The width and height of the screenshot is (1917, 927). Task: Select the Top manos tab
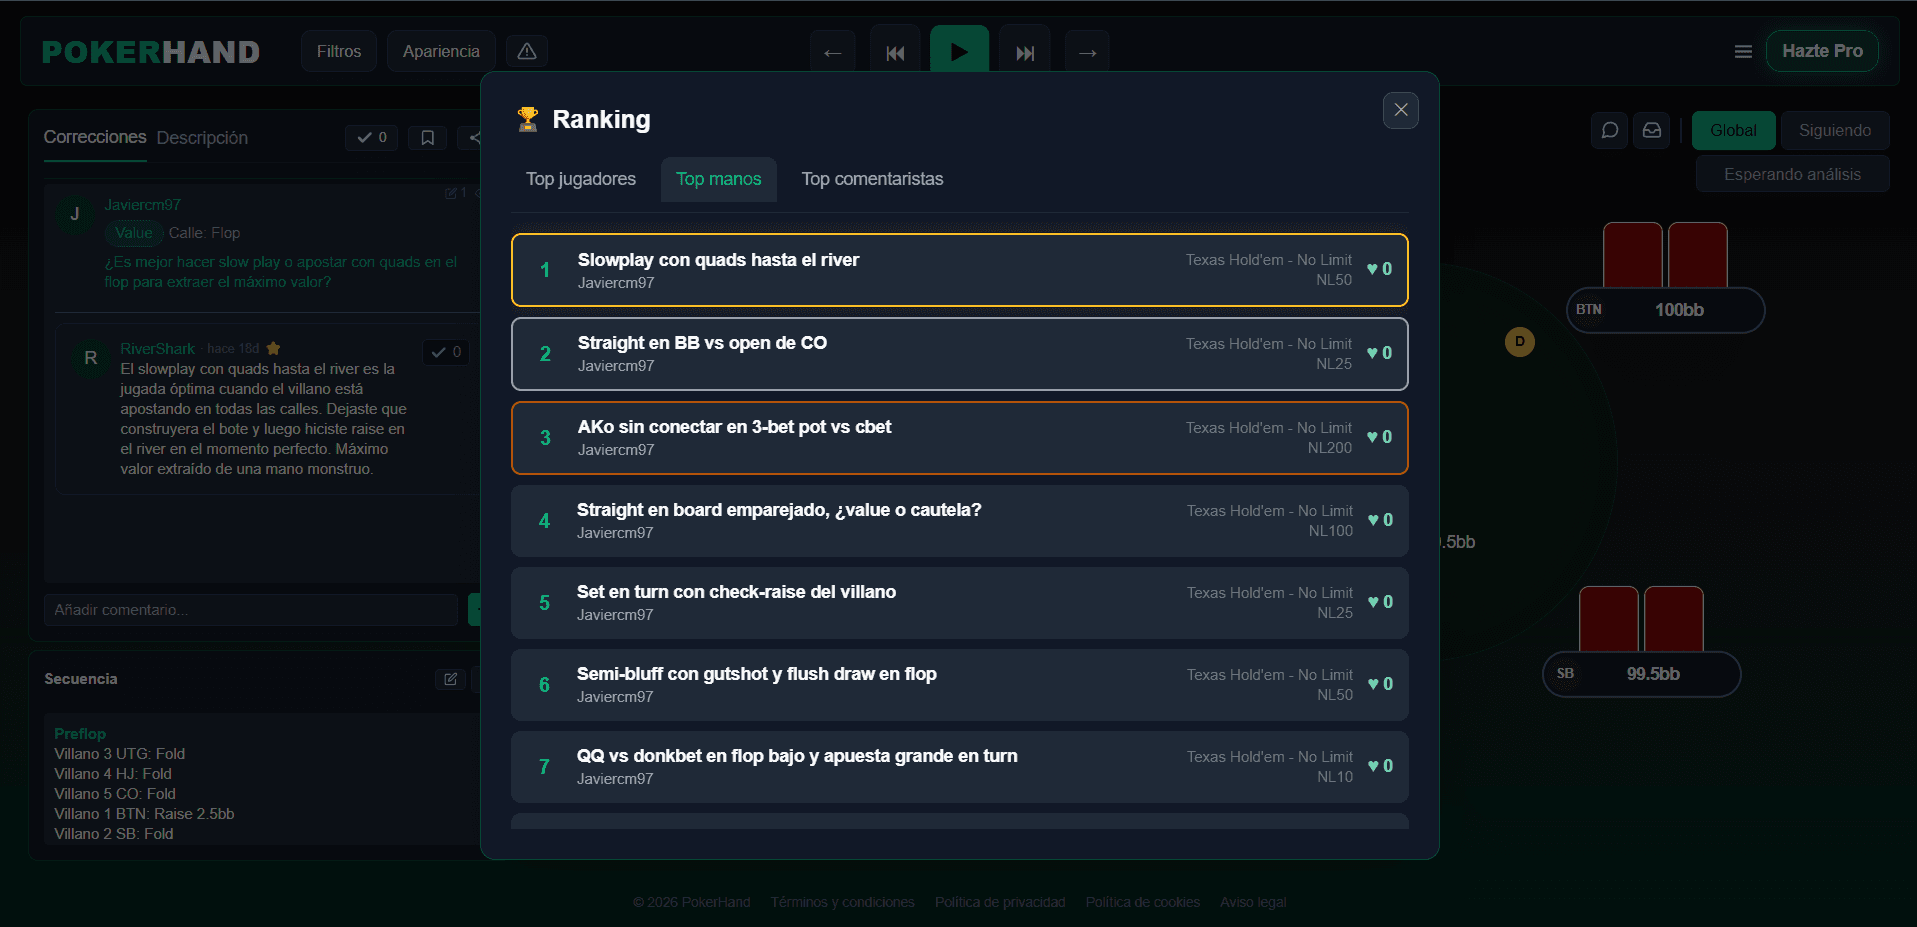718,179
